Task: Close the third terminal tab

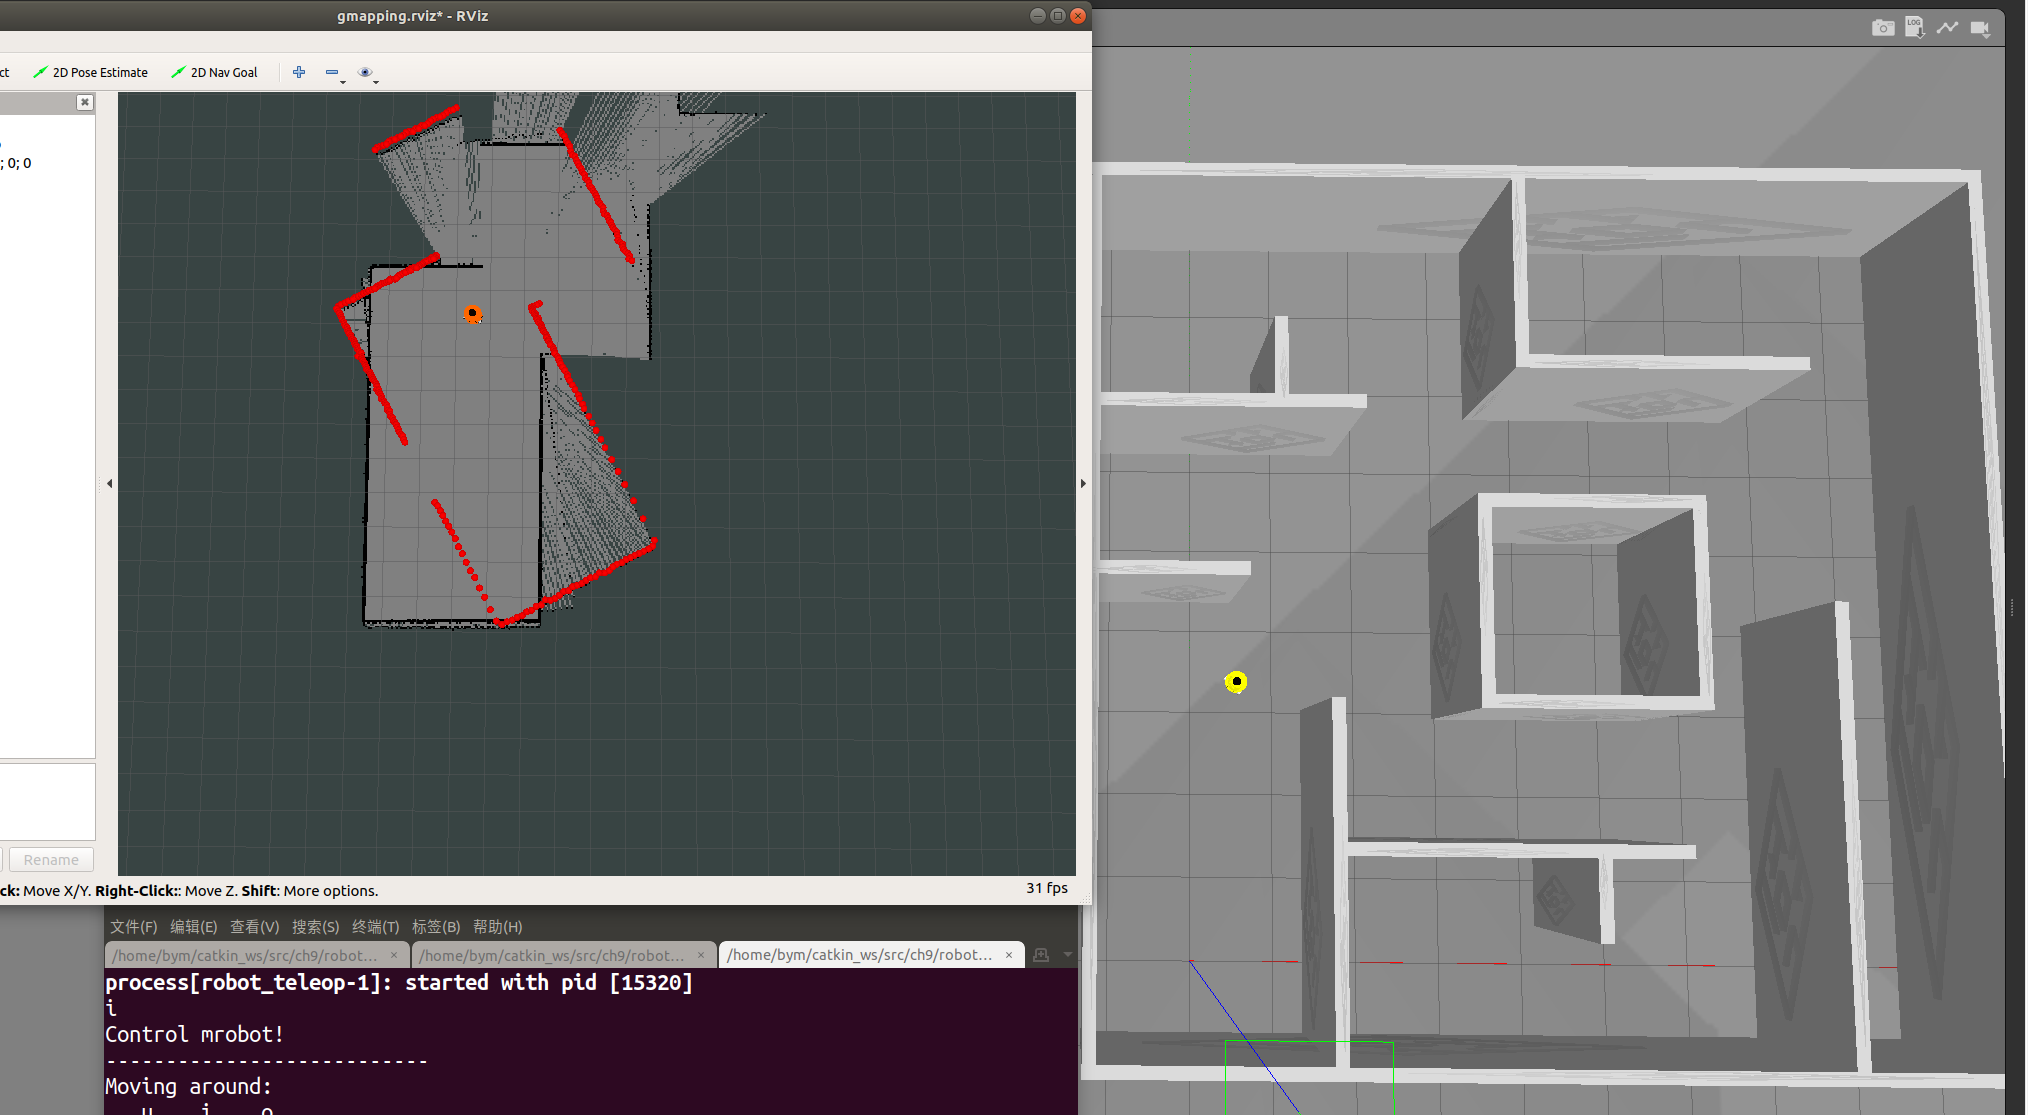Action: coord(1009,955)
